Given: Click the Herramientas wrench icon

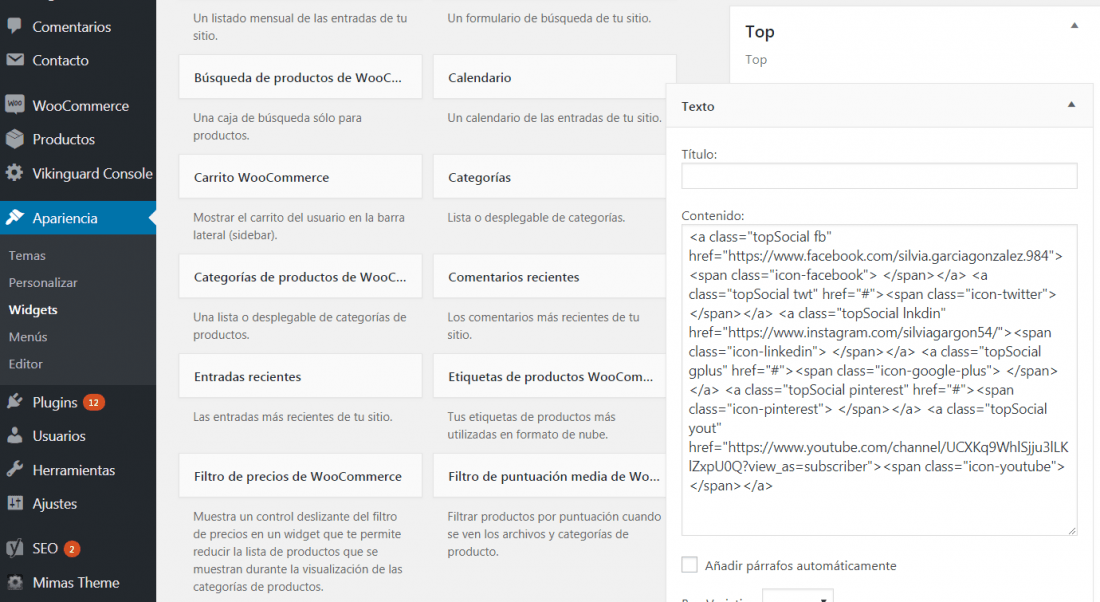Looking at the screenshot, I should click(x=14, y=469).
